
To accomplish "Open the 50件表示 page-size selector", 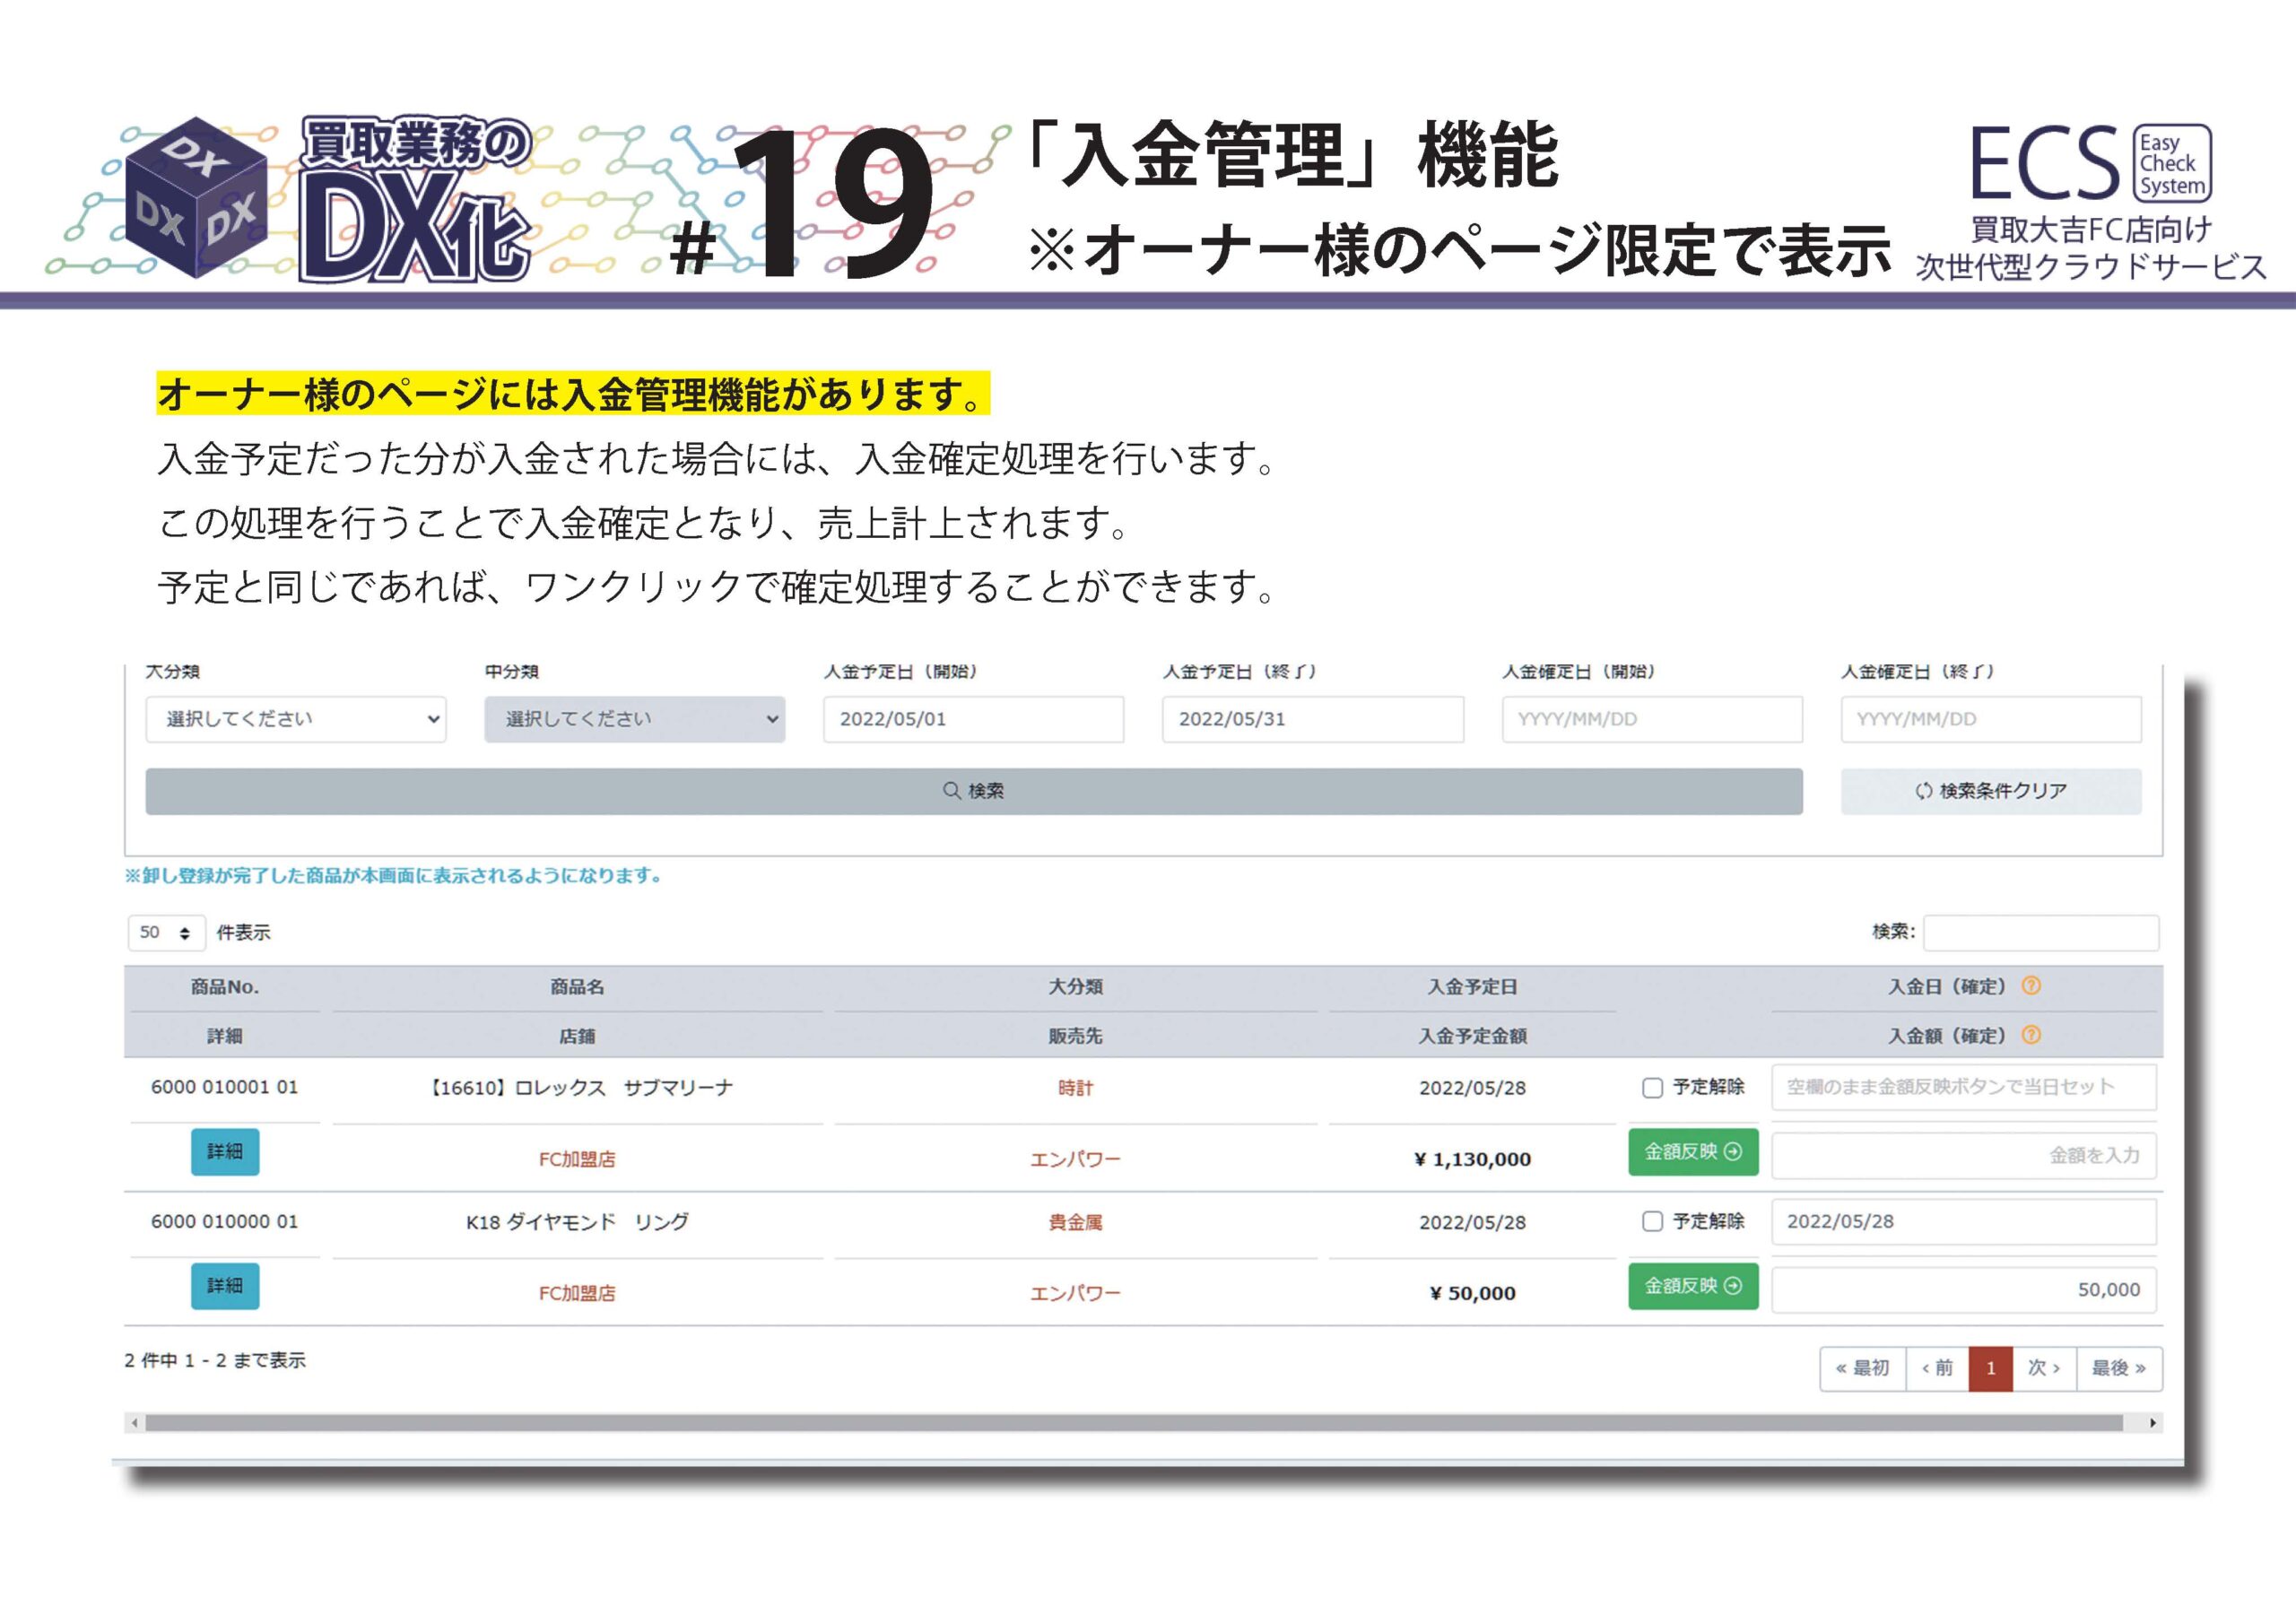I will point(166,932).
